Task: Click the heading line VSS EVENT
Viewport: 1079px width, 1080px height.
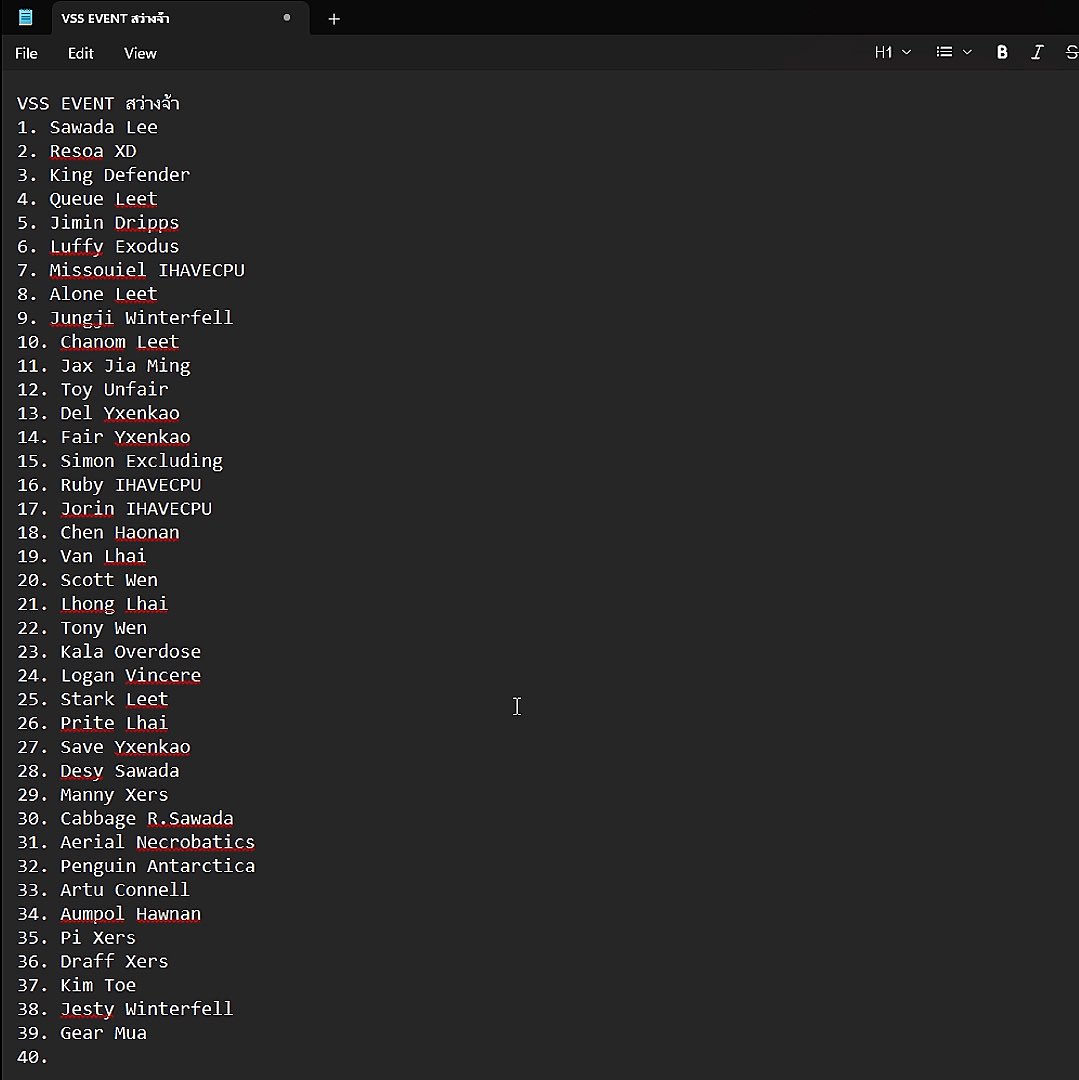Action: click(x=98, y=103)
